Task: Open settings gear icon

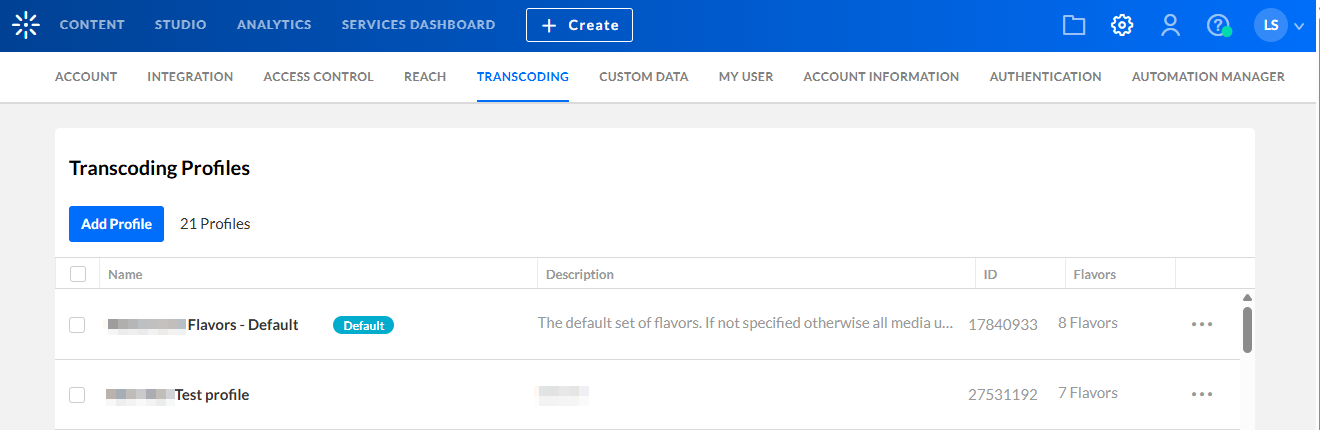Action: click(1122, 25)
